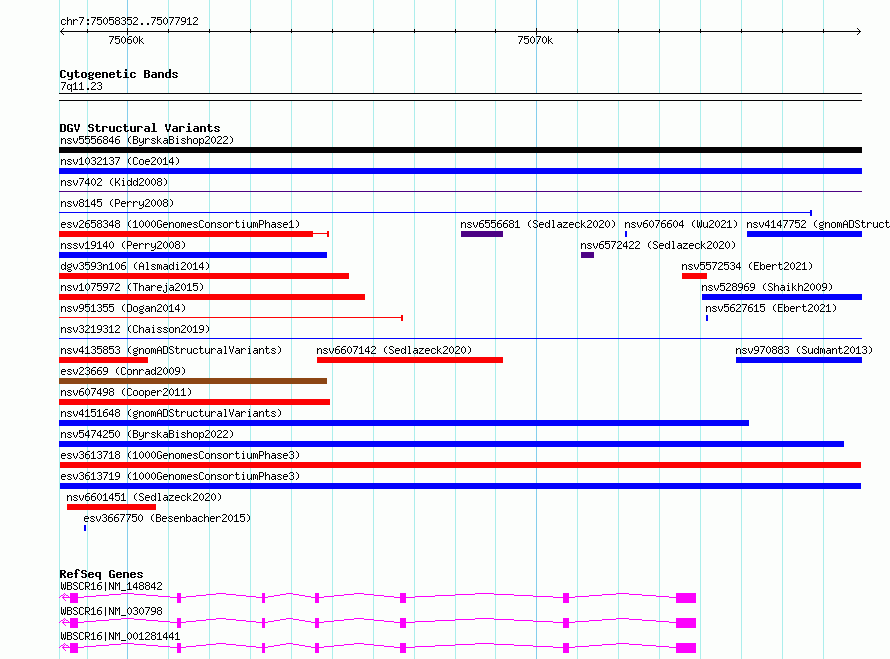The height and width of the screenshot is (659, 890).
Task: Click the 7q11.23 cytogenetic band label
Action: (81, 86)
